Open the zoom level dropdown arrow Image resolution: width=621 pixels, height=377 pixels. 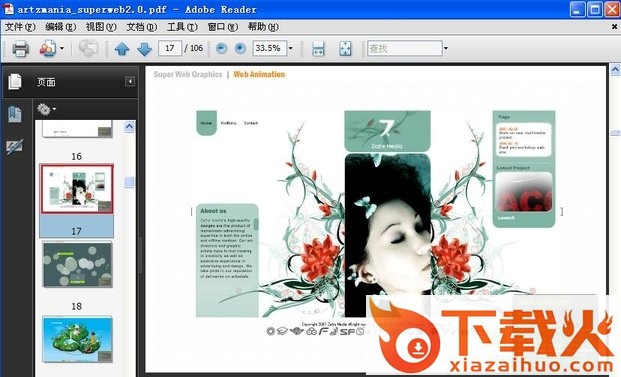pyautogui.click(x=291, y=48)
